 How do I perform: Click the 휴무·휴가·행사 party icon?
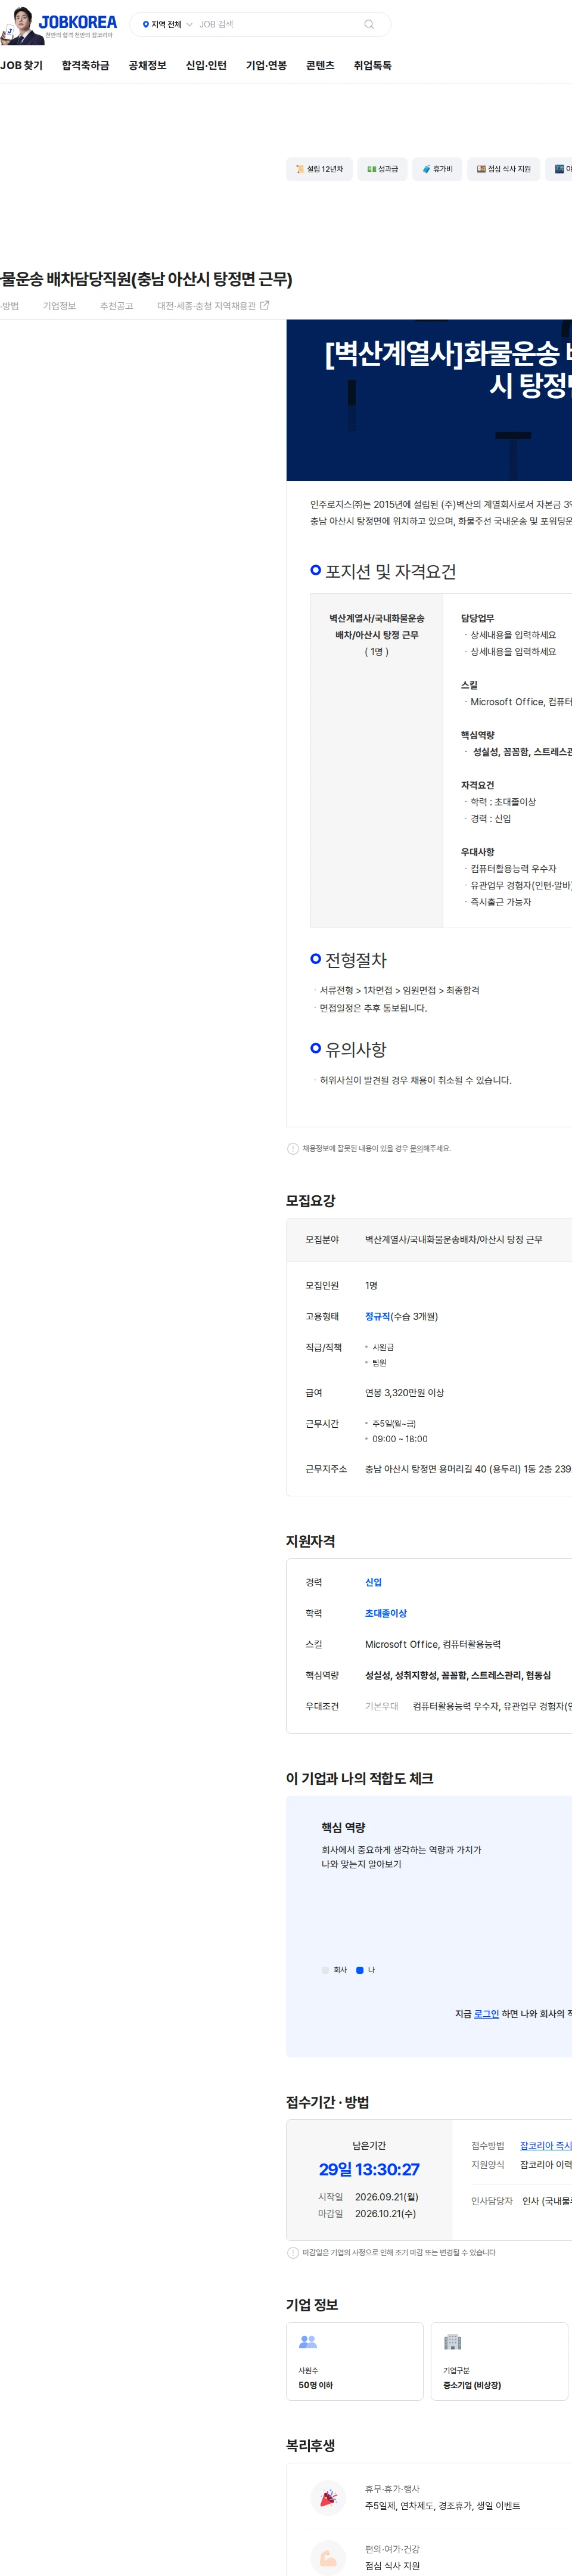328,2497
